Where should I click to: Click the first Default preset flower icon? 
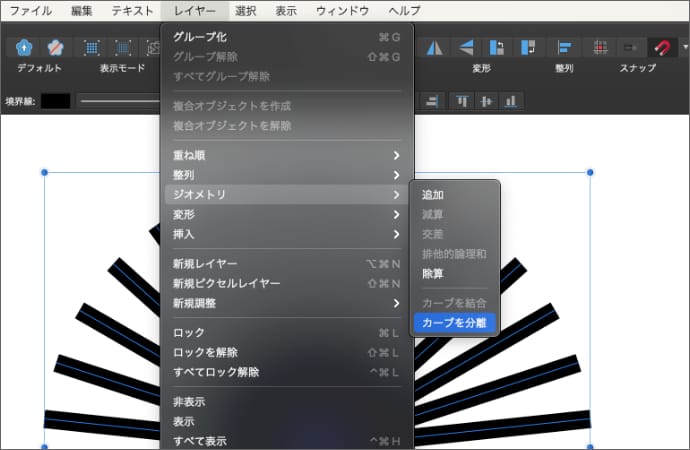click(24, 47)
